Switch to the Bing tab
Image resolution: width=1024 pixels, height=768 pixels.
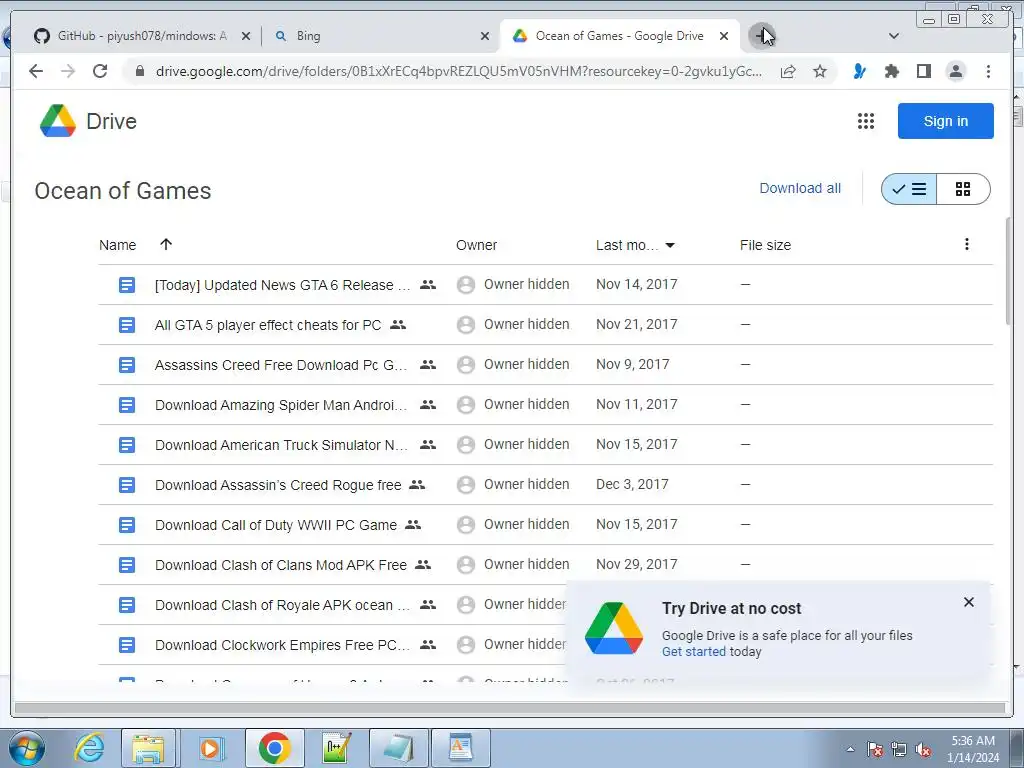(x=381, y=36)
